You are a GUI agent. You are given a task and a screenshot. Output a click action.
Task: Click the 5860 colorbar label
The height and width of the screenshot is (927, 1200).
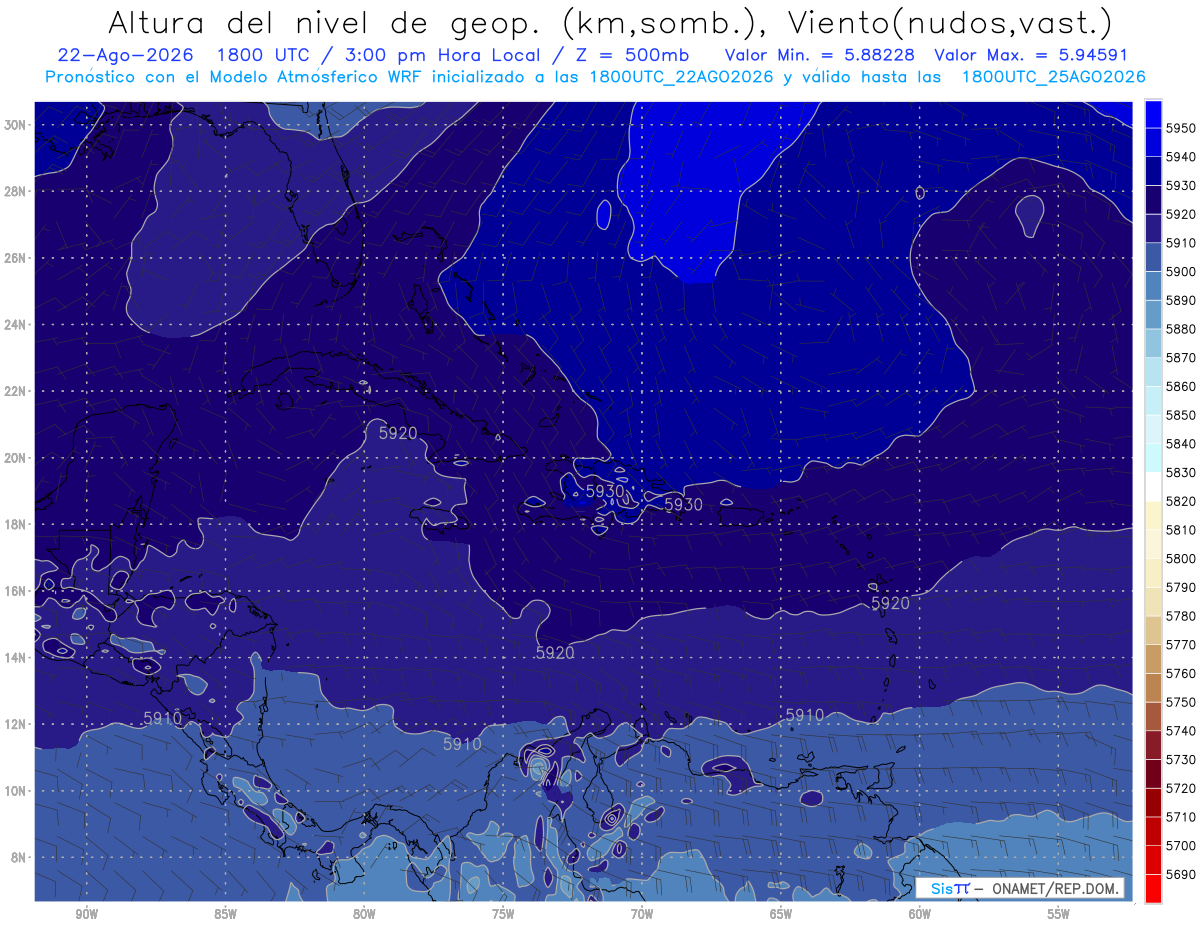point(1182,386)
